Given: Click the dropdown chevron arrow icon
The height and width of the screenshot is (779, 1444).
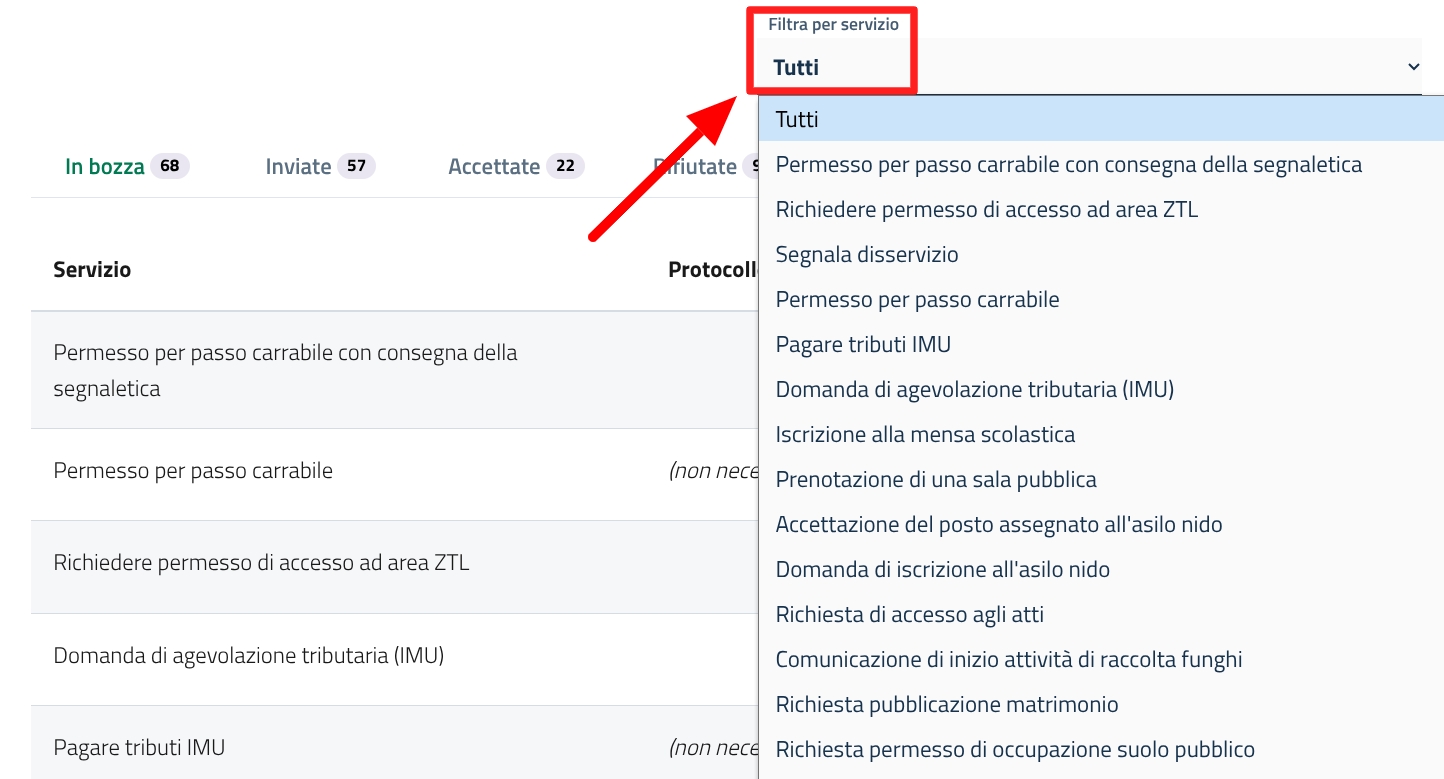Looking at the screenshot, I should [x=1413, y=67].
